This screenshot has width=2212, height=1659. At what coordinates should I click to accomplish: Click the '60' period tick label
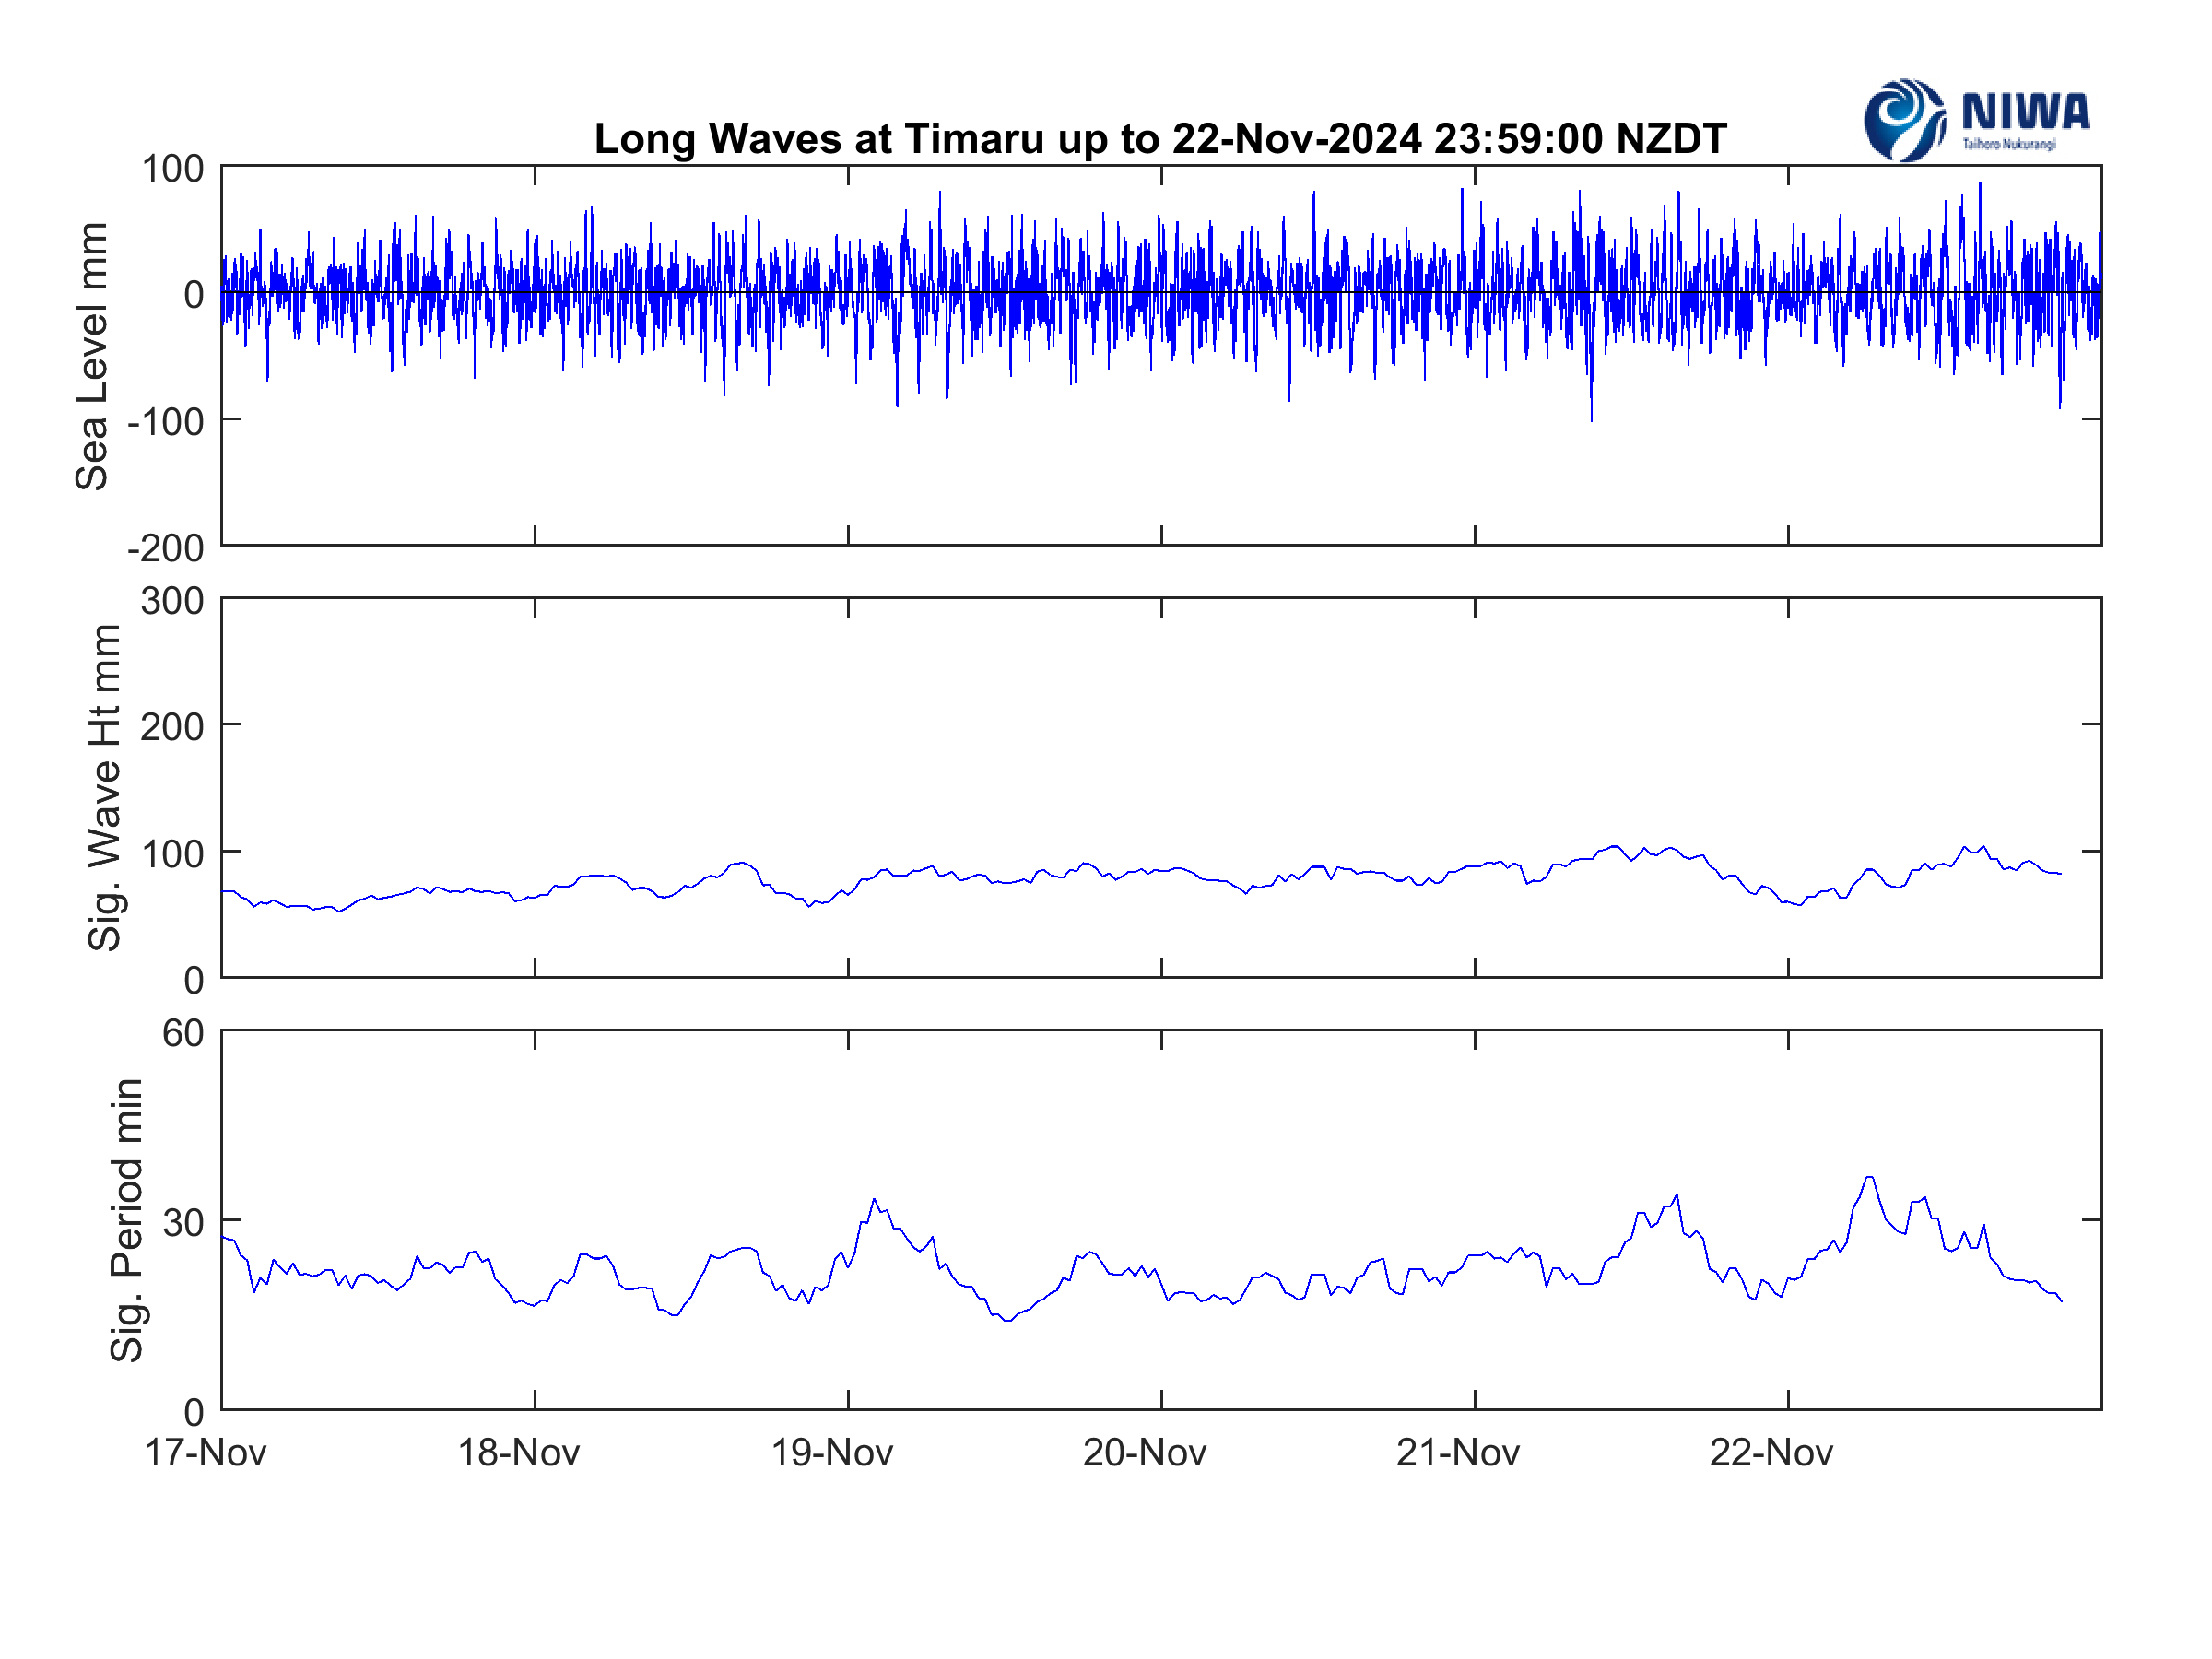[183, 1033]
